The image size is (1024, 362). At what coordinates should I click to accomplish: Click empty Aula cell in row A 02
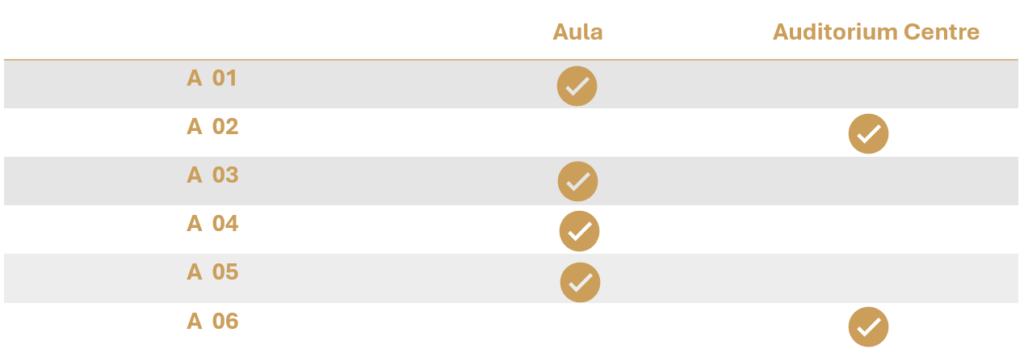[x=577, y=133]
